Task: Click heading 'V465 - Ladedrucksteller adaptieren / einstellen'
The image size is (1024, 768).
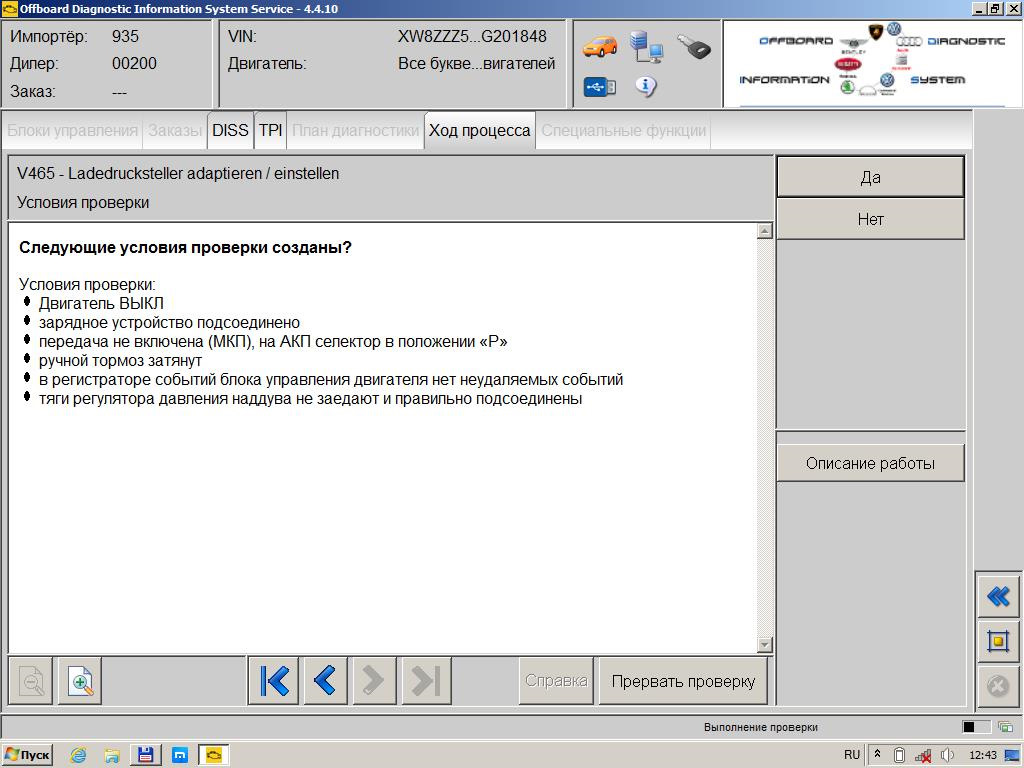Action: 178,174
